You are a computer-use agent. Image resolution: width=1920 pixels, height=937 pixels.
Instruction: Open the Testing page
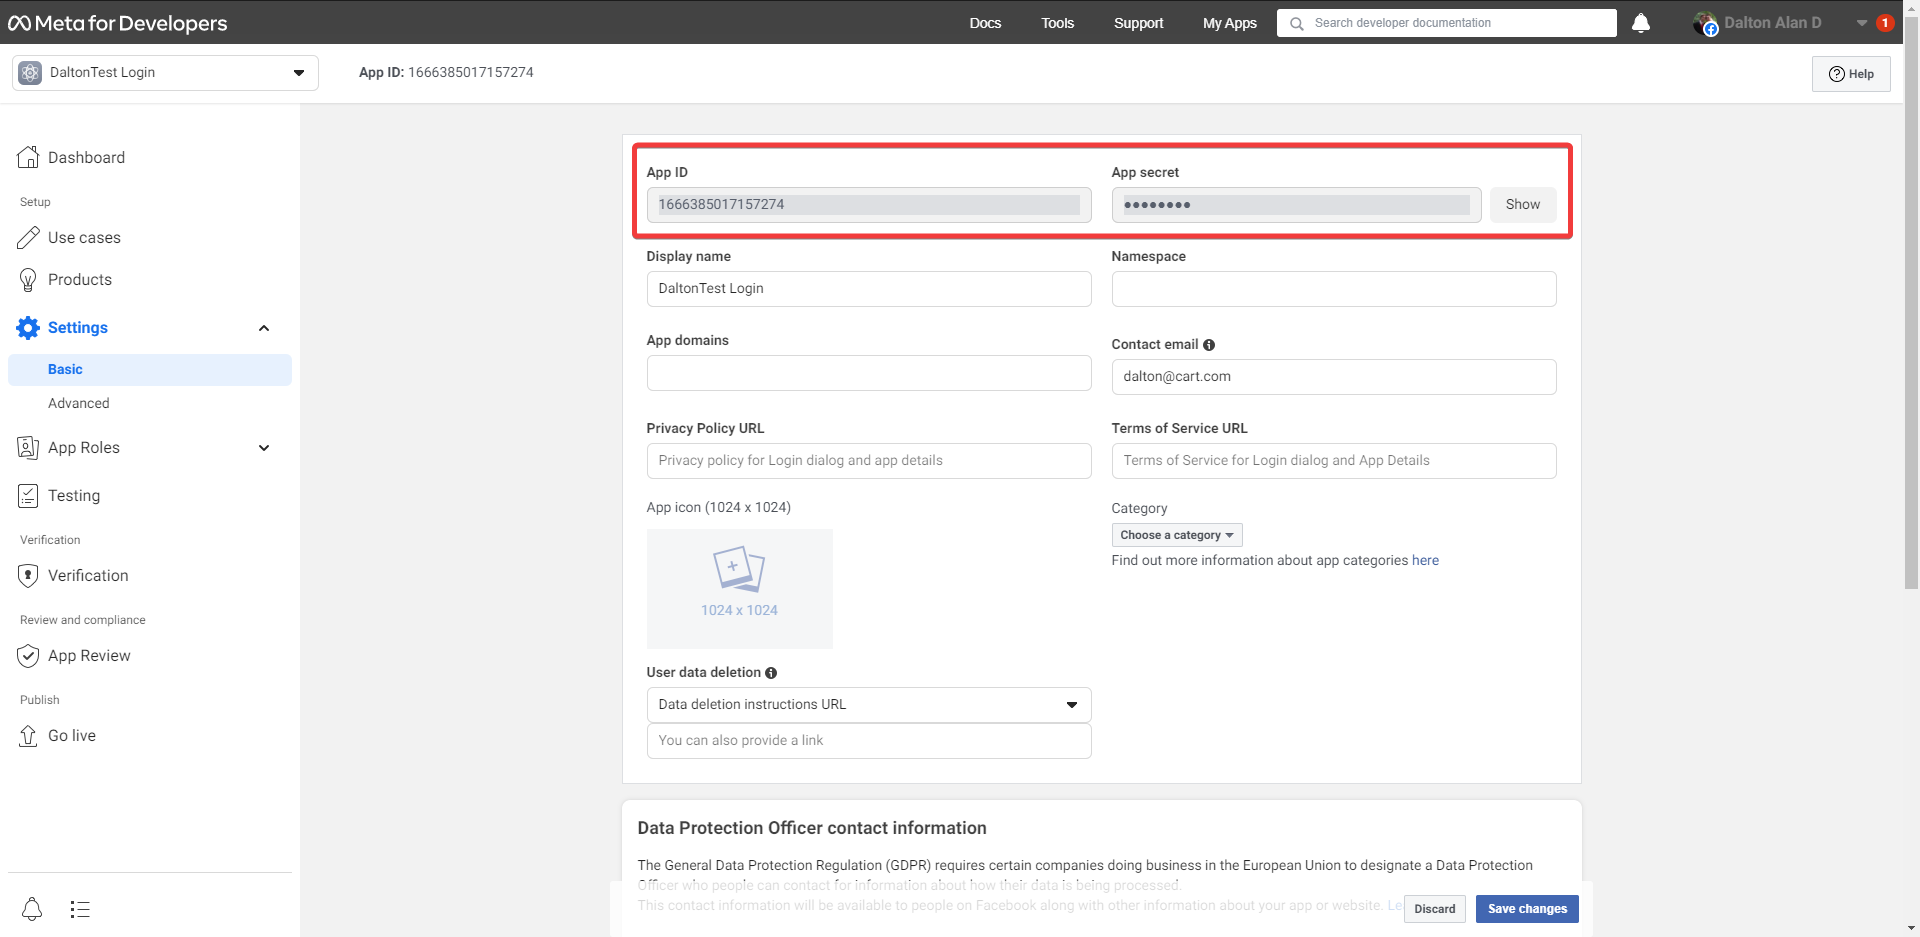point(74,495)
